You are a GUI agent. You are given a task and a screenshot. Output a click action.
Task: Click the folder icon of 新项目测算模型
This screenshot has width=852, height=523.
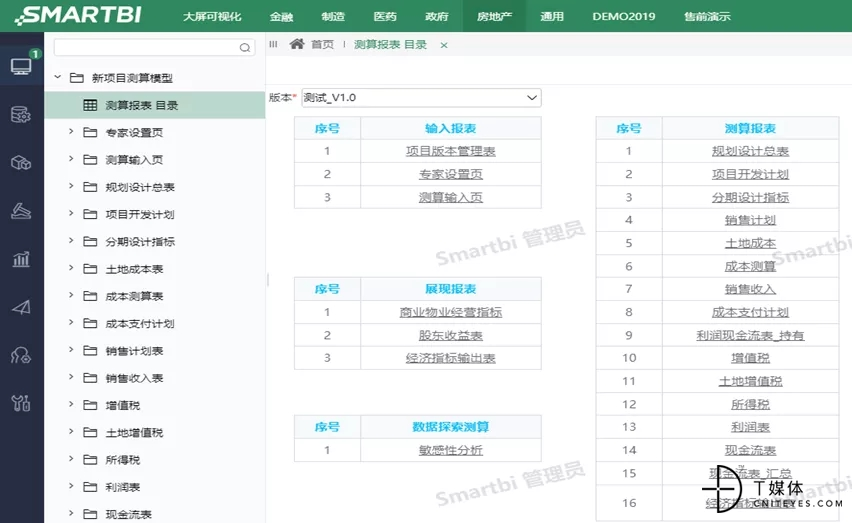pos(77,78)
